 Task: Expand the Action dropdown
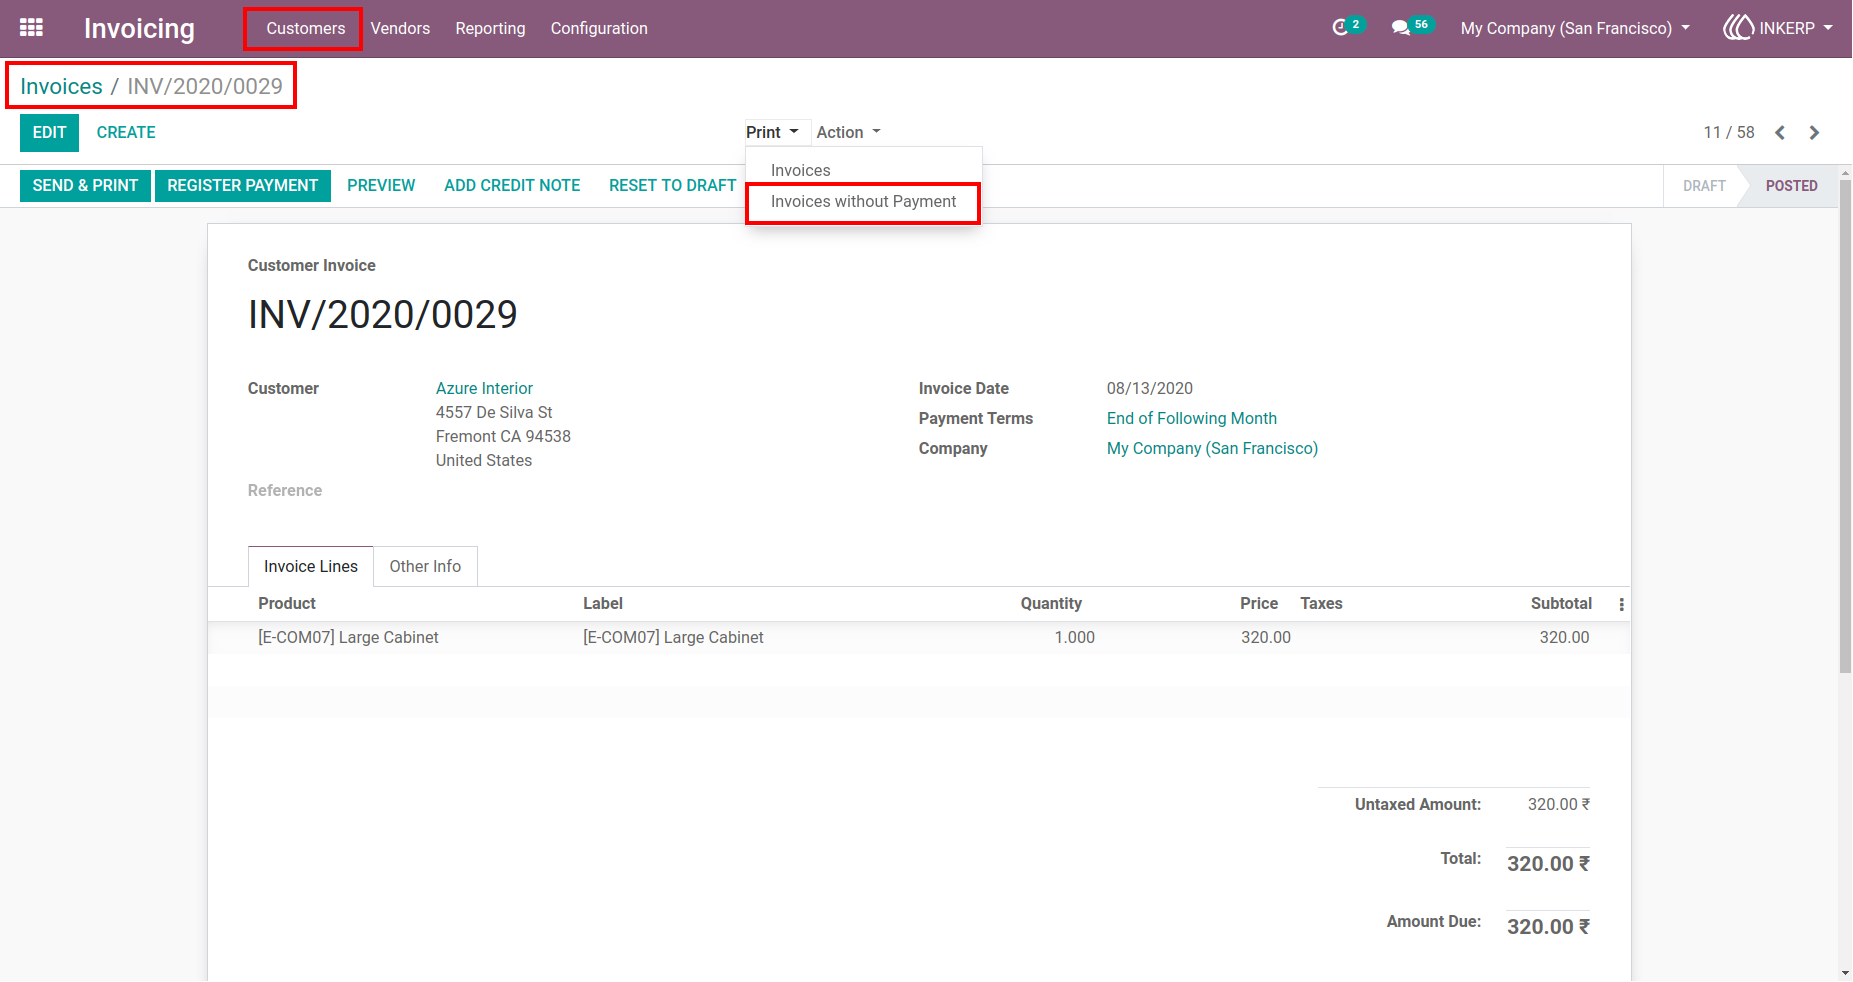(x=848, y=132)
